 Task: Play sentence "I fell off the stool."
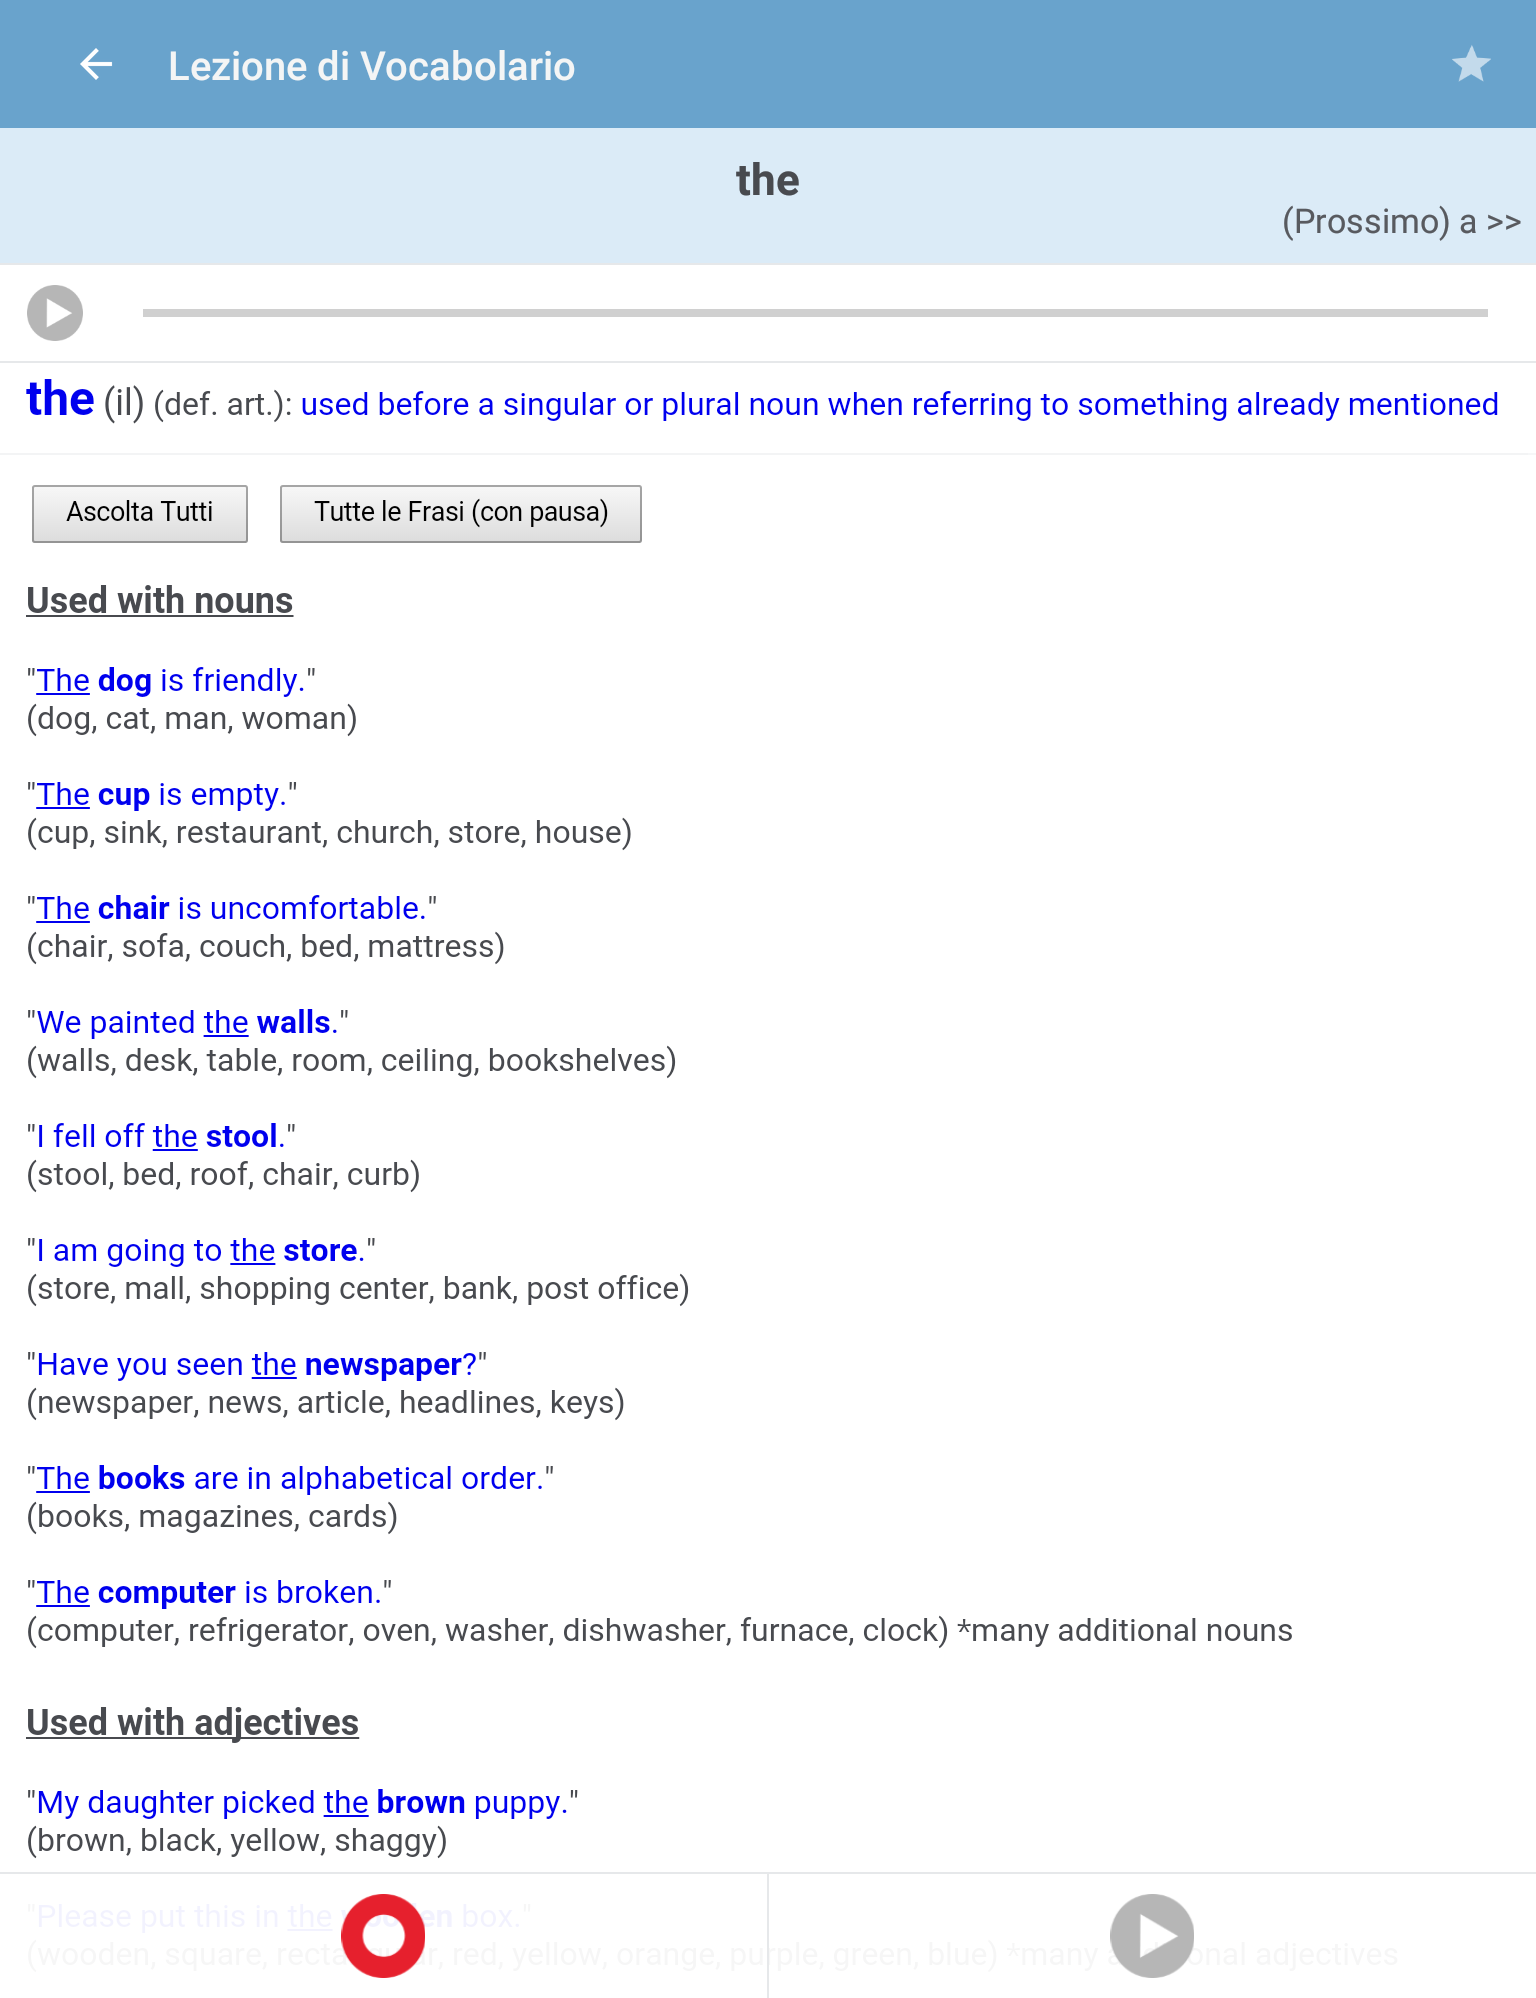coord(161,1136)
